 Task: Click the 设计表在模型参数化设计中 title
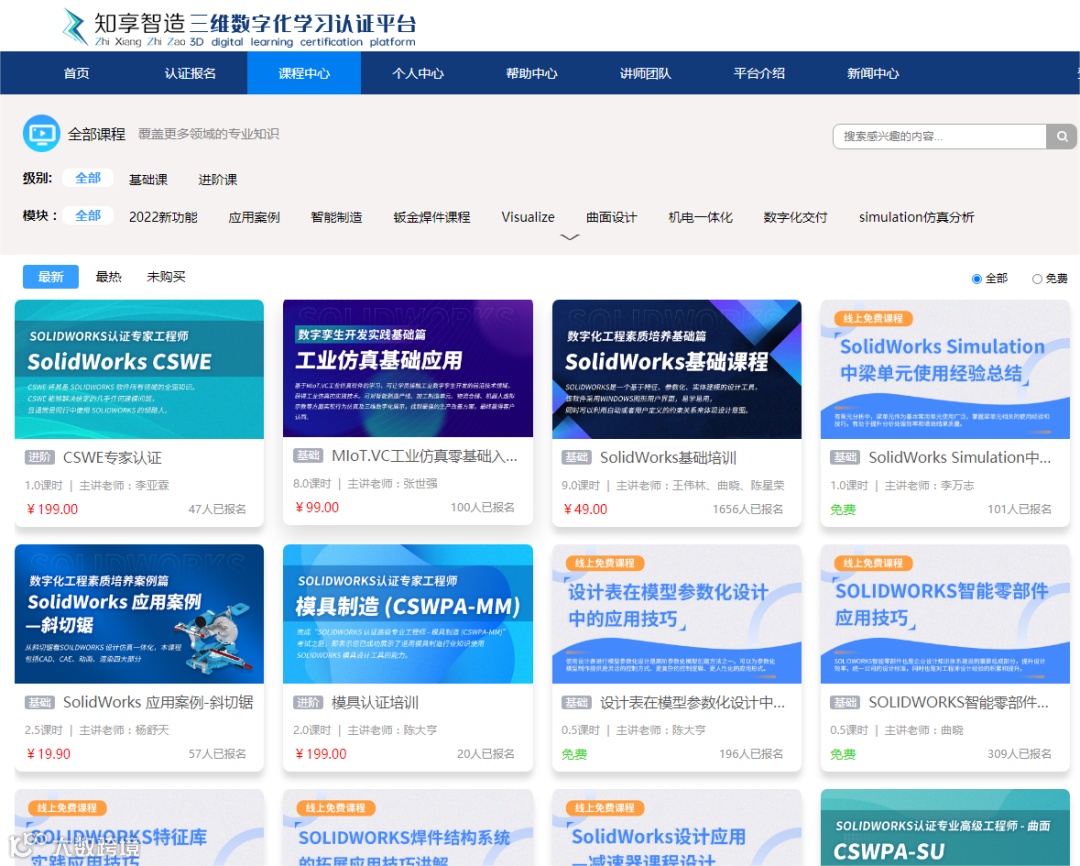[692, 702]
